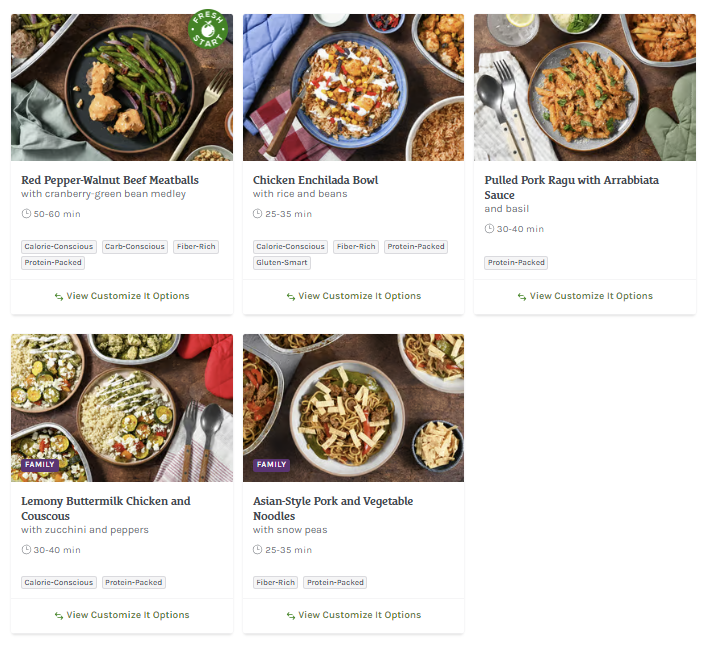Open the Lemony Buttermilk Chicken and Couscous photo
Image resolution: width=701 pixels, height=646 pixels.
(122, 408)
